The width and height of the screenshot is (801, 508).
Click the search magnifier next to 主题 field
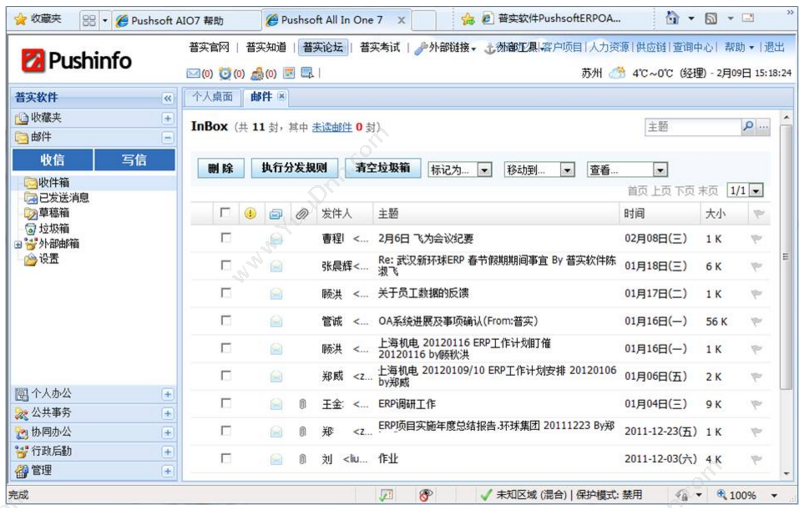[748, 126]
